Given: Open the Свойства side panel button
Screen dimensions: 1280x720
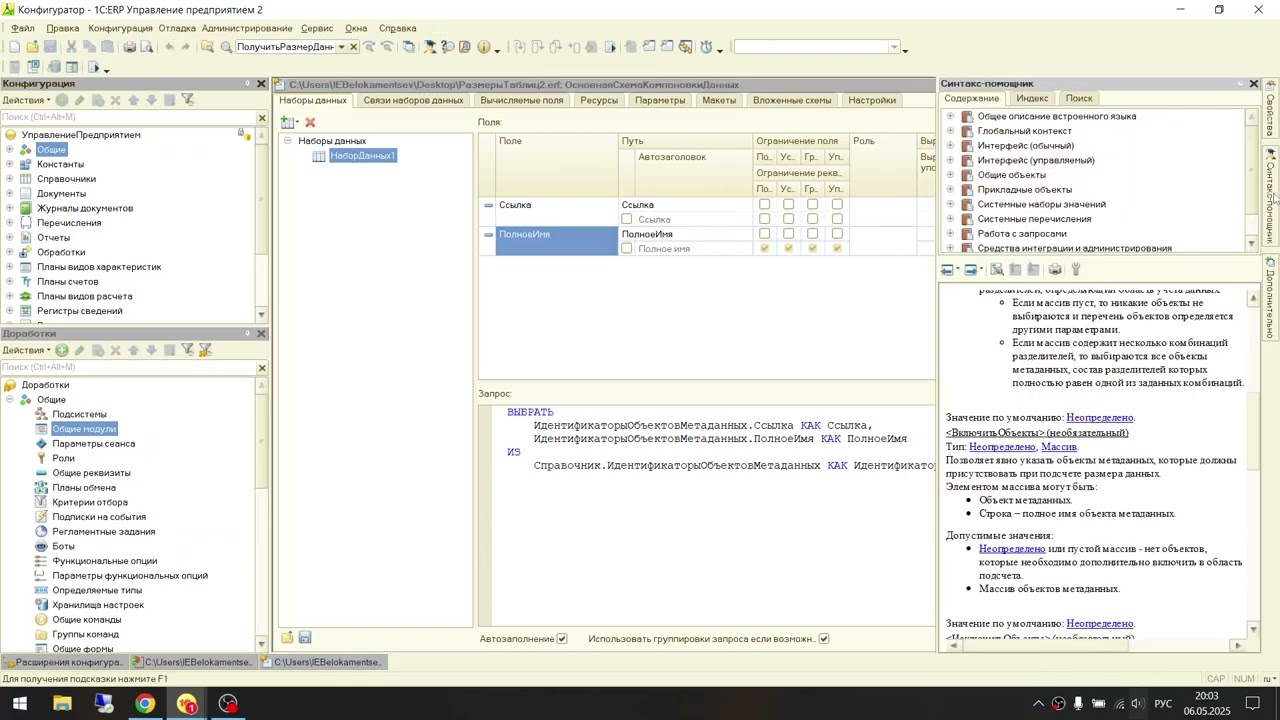Looking at the screenshot, I should pos(1271,109).
